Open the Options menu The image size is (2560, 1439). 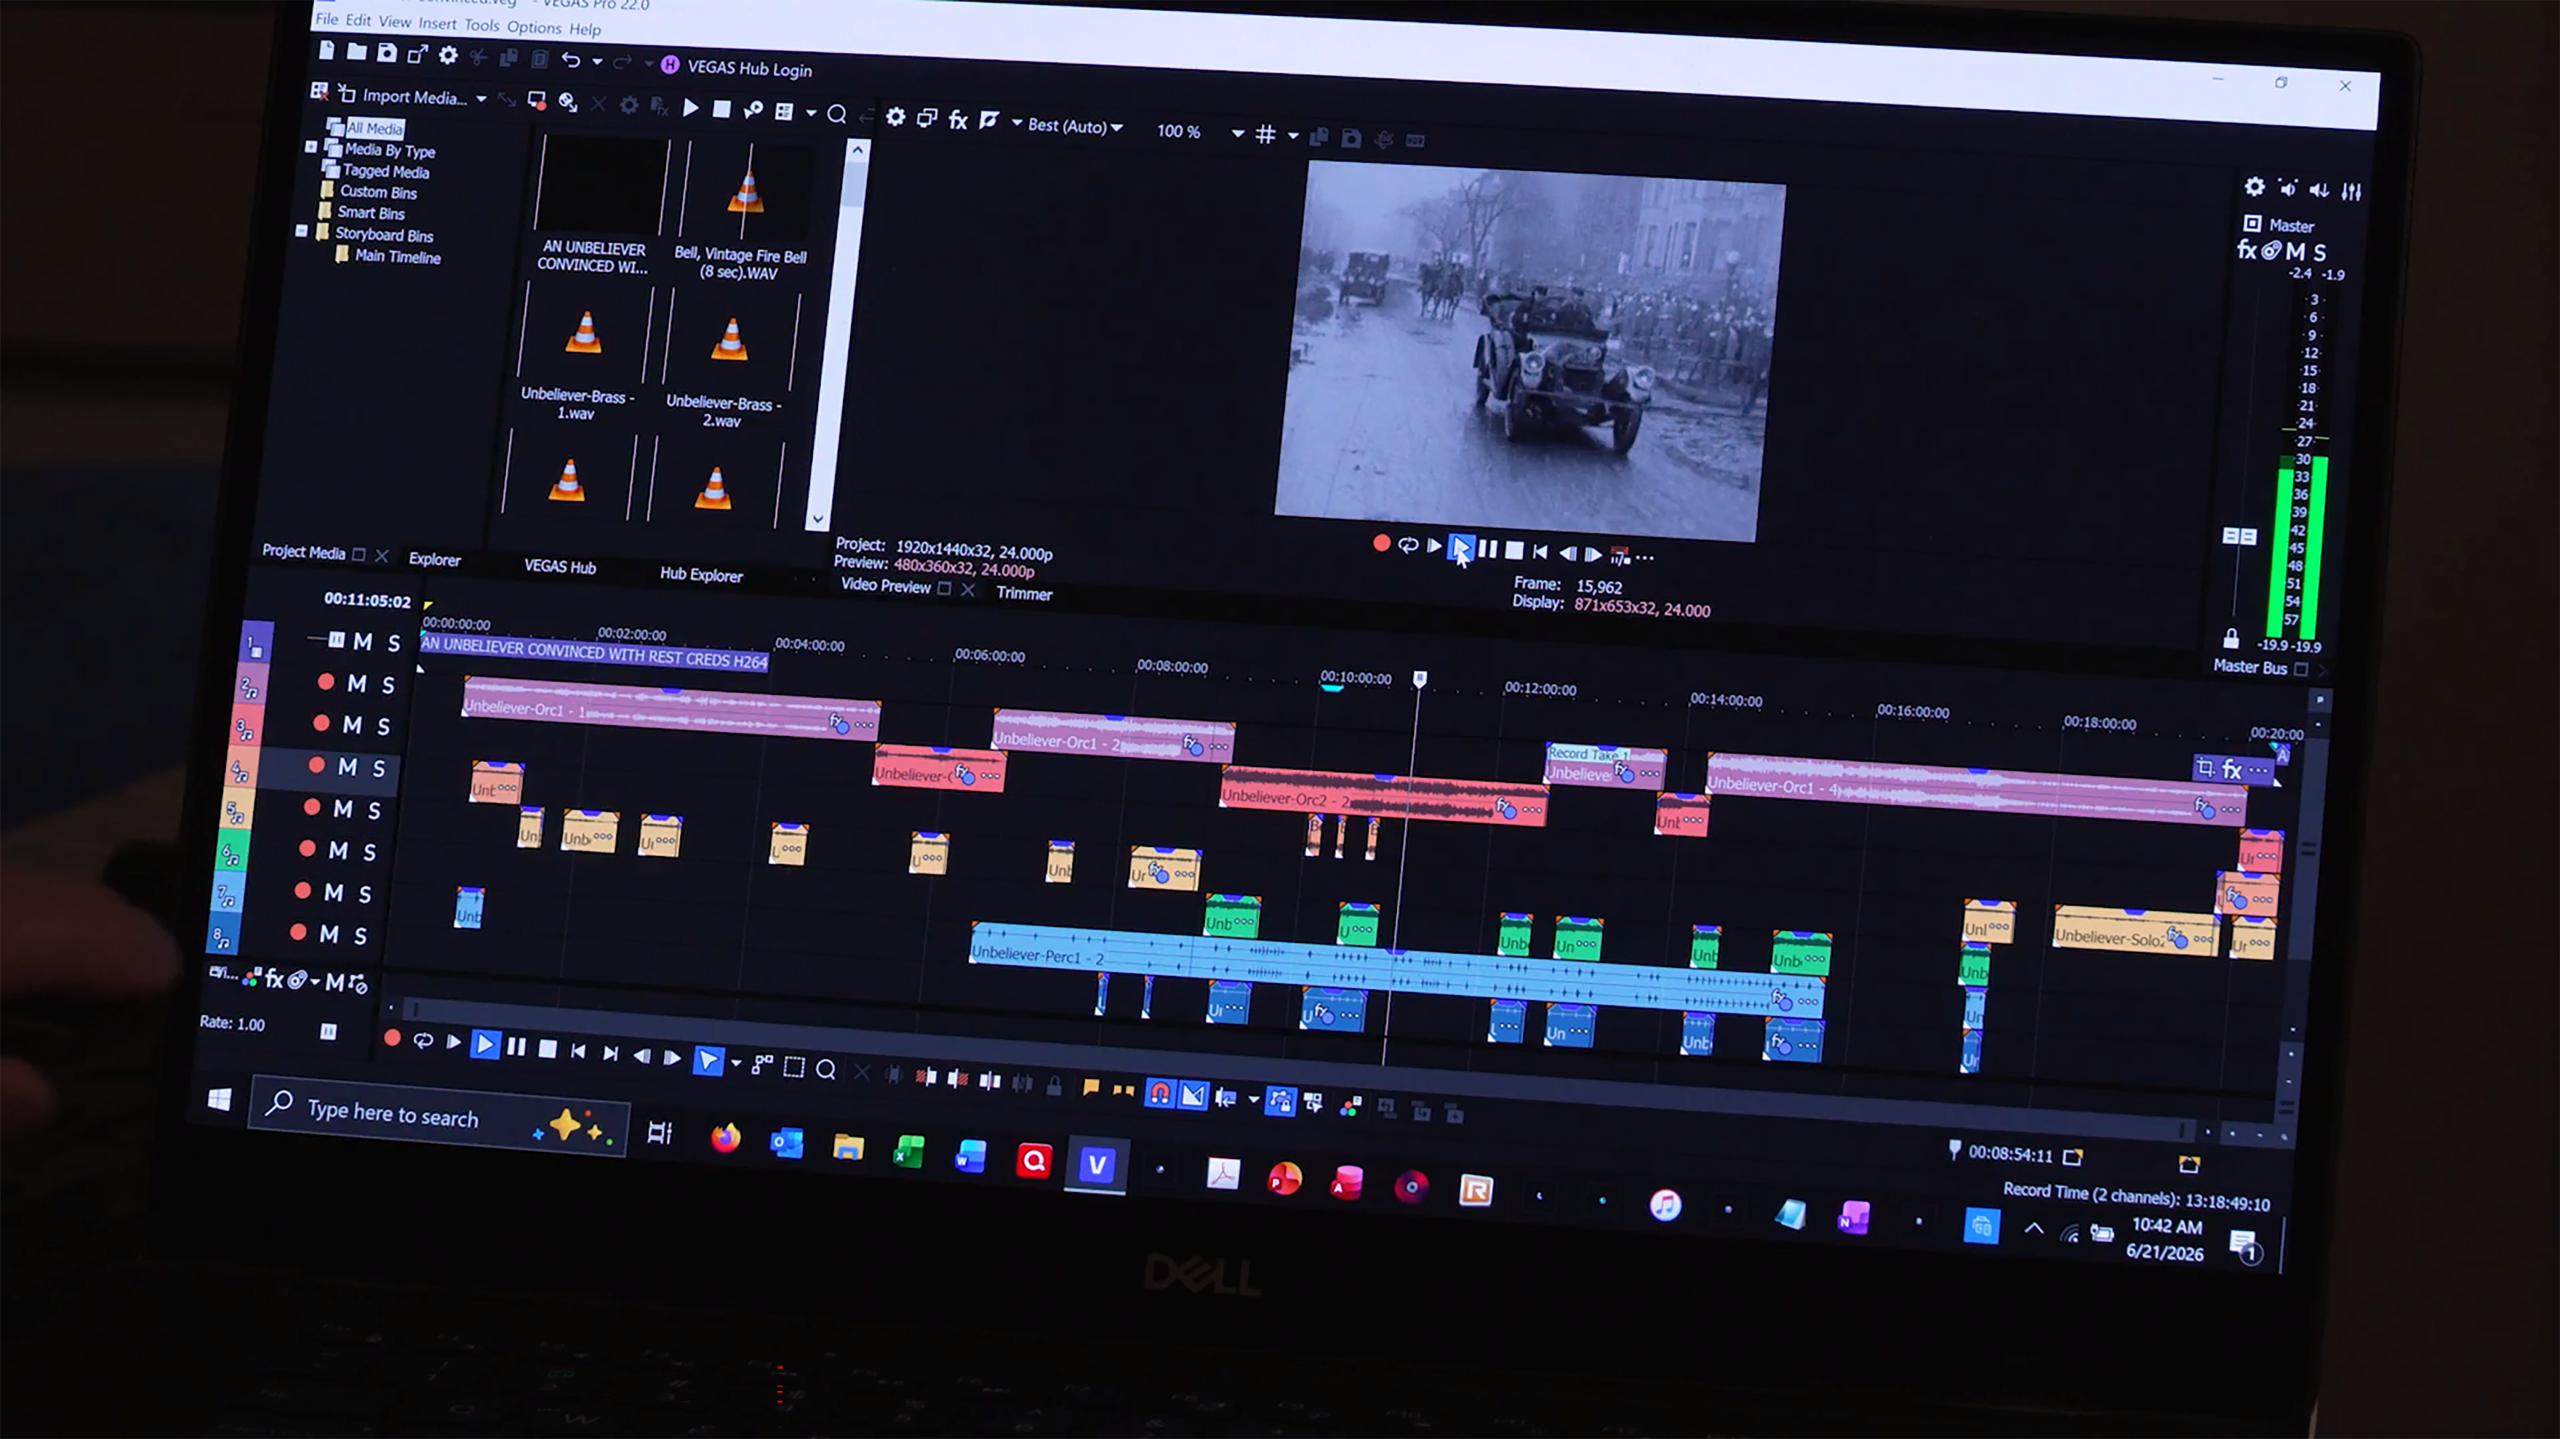tap(534, 27)
